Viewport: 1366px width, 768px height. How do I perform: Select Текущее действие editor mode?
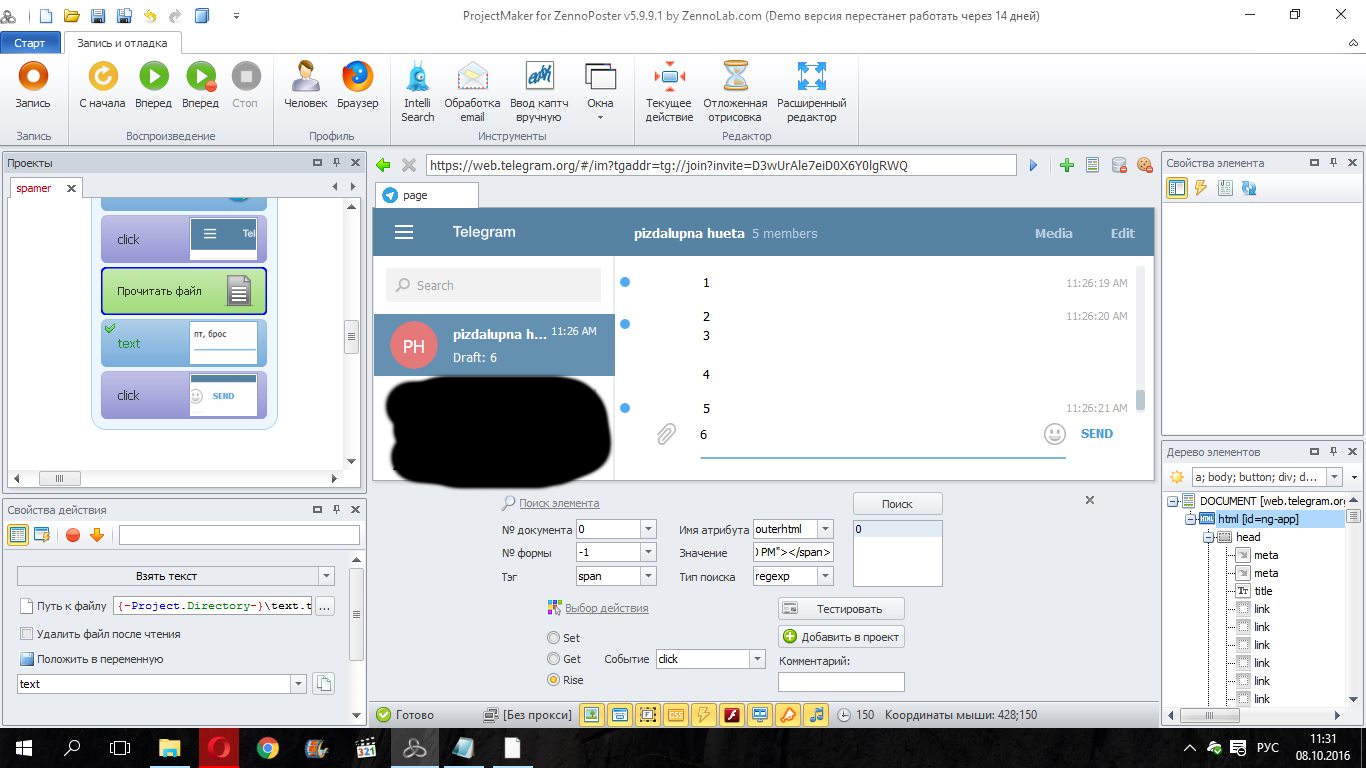pos(669,92)
